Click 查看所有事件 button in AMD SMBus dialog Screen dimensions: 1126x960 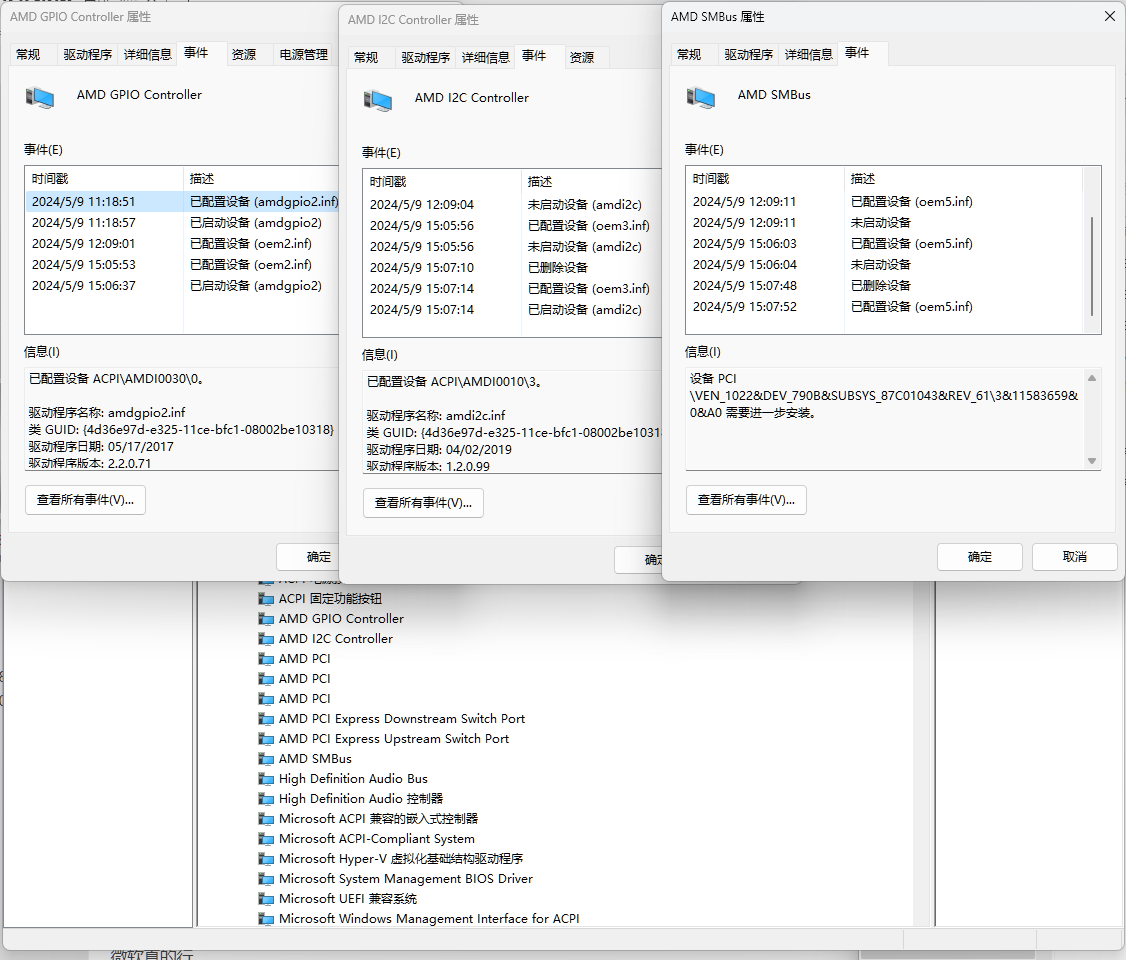coord(746,500)
